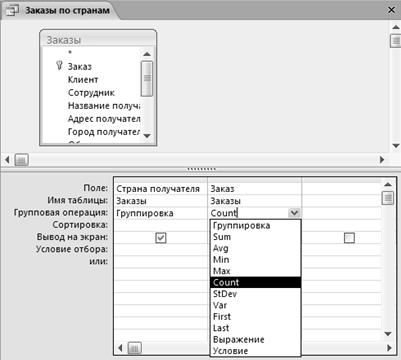Click the или cell of first column
This screenshot has width=401, height=360.
[160, 261]
